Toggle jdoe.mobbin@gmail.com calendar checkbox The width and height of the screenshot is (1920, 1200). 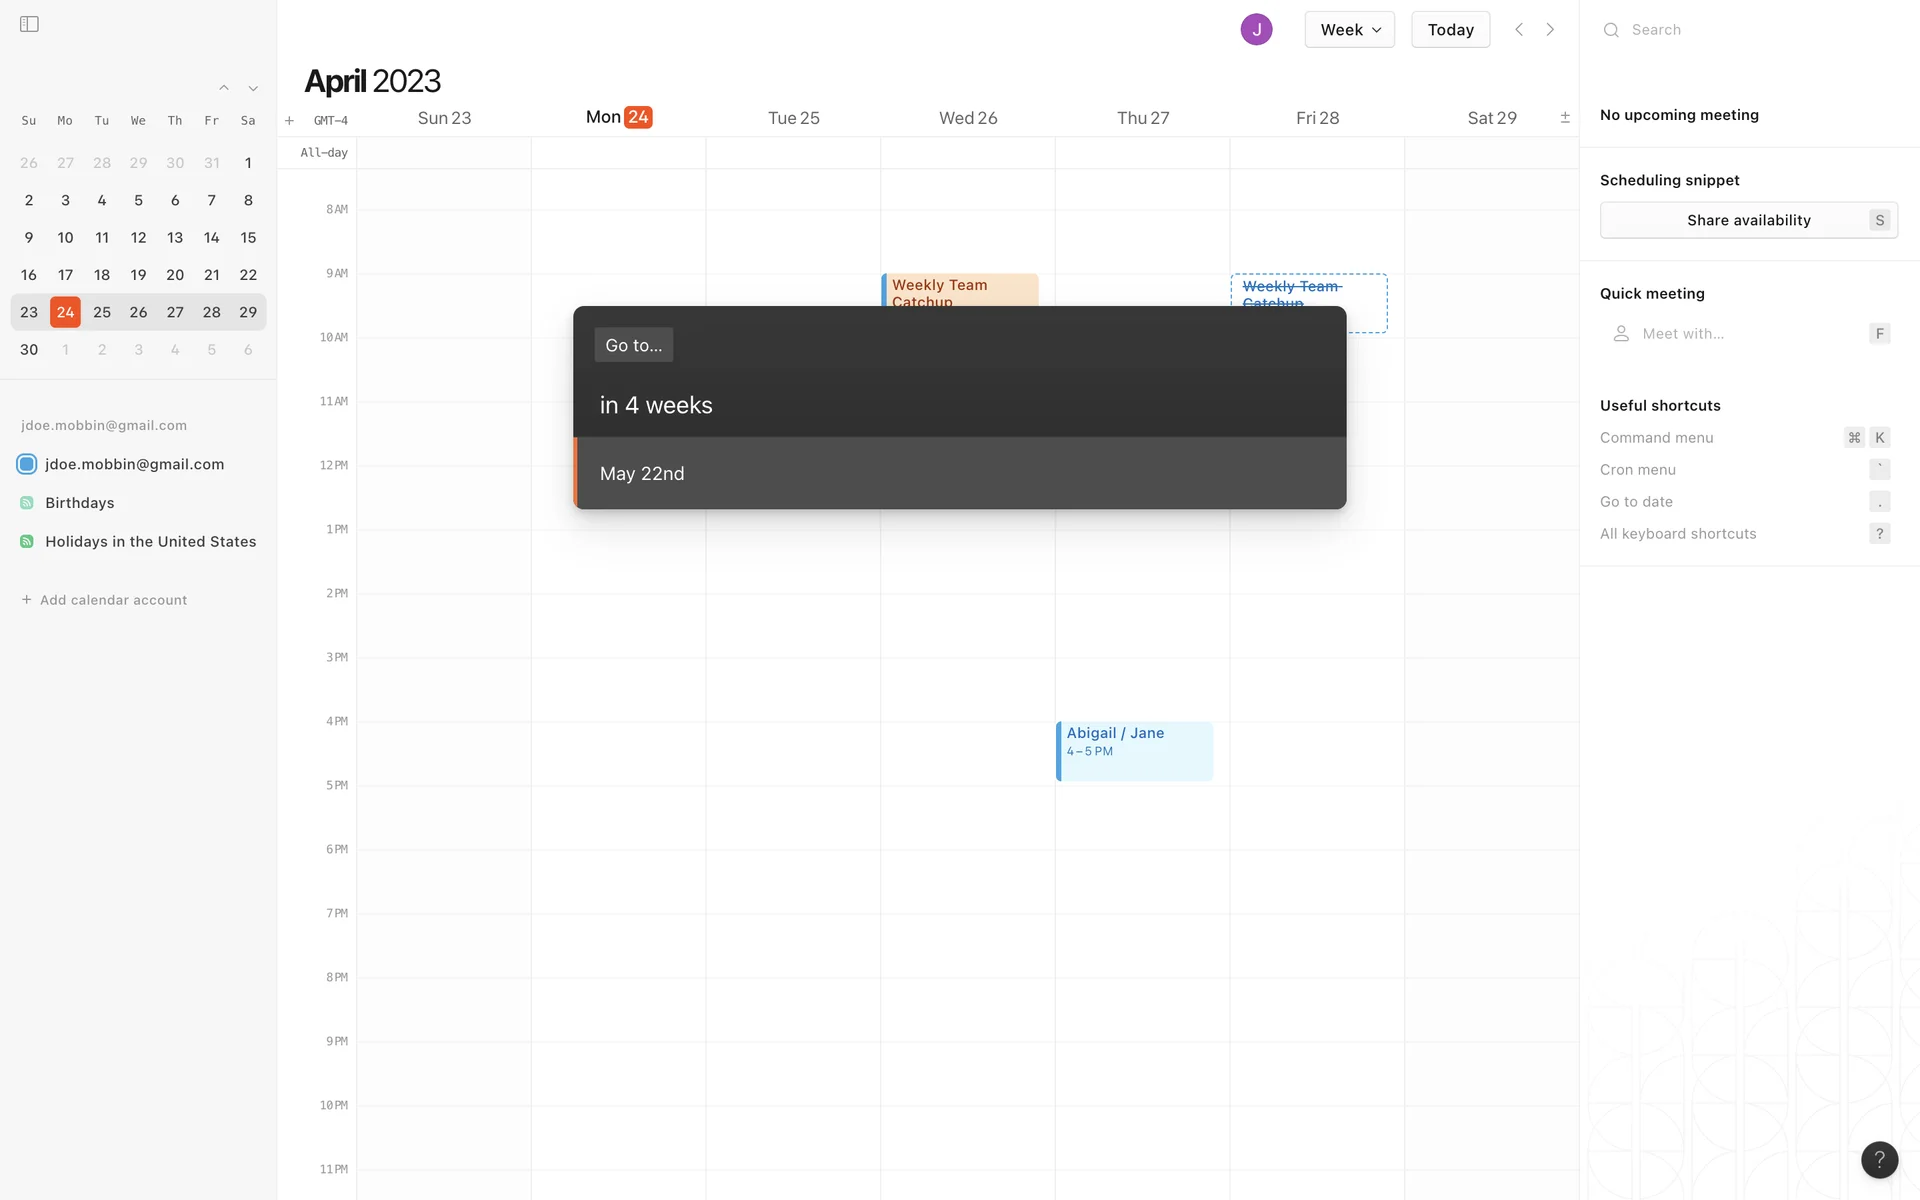tap(27, 464)
